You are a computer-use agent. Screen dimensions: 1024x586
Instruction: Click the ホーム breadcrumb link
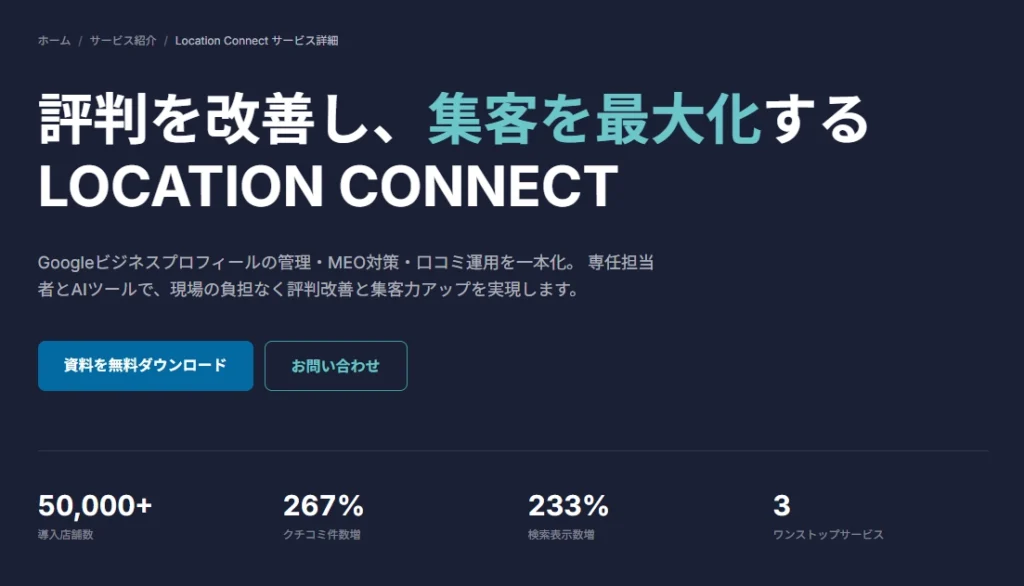click(54, 41)
